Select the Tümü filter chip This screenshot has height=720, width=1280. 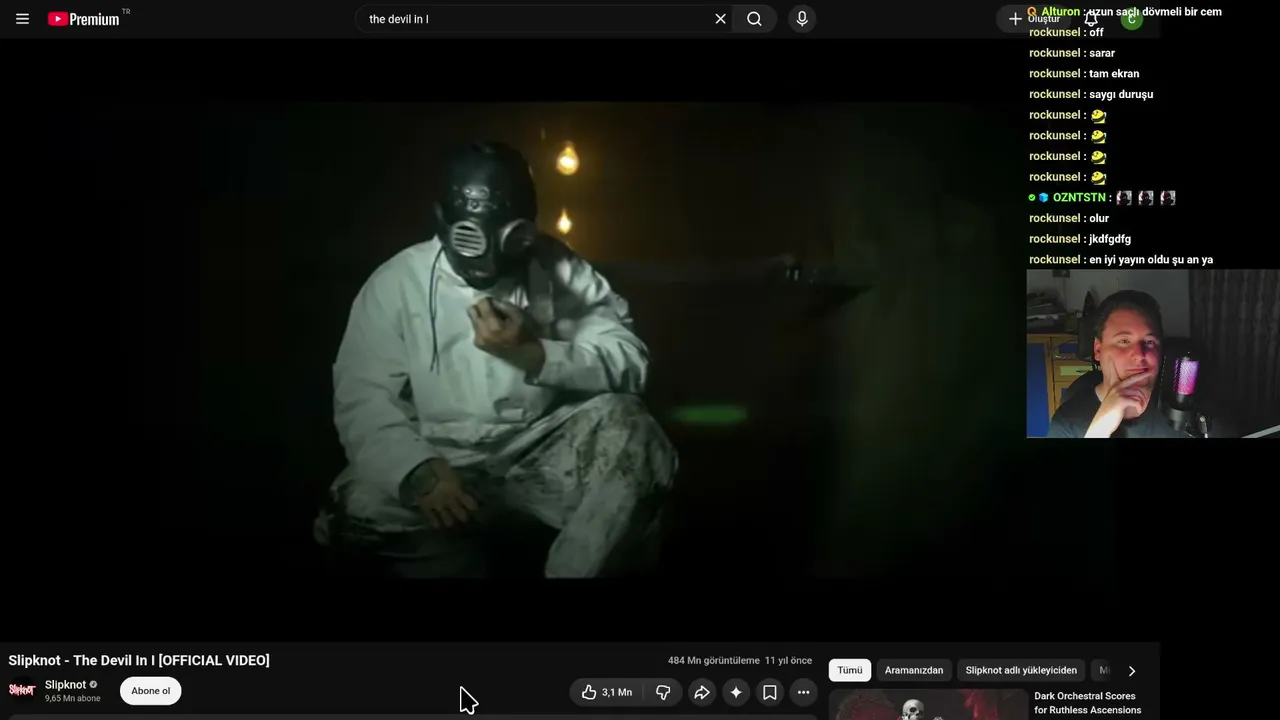[x=850, y=670]
